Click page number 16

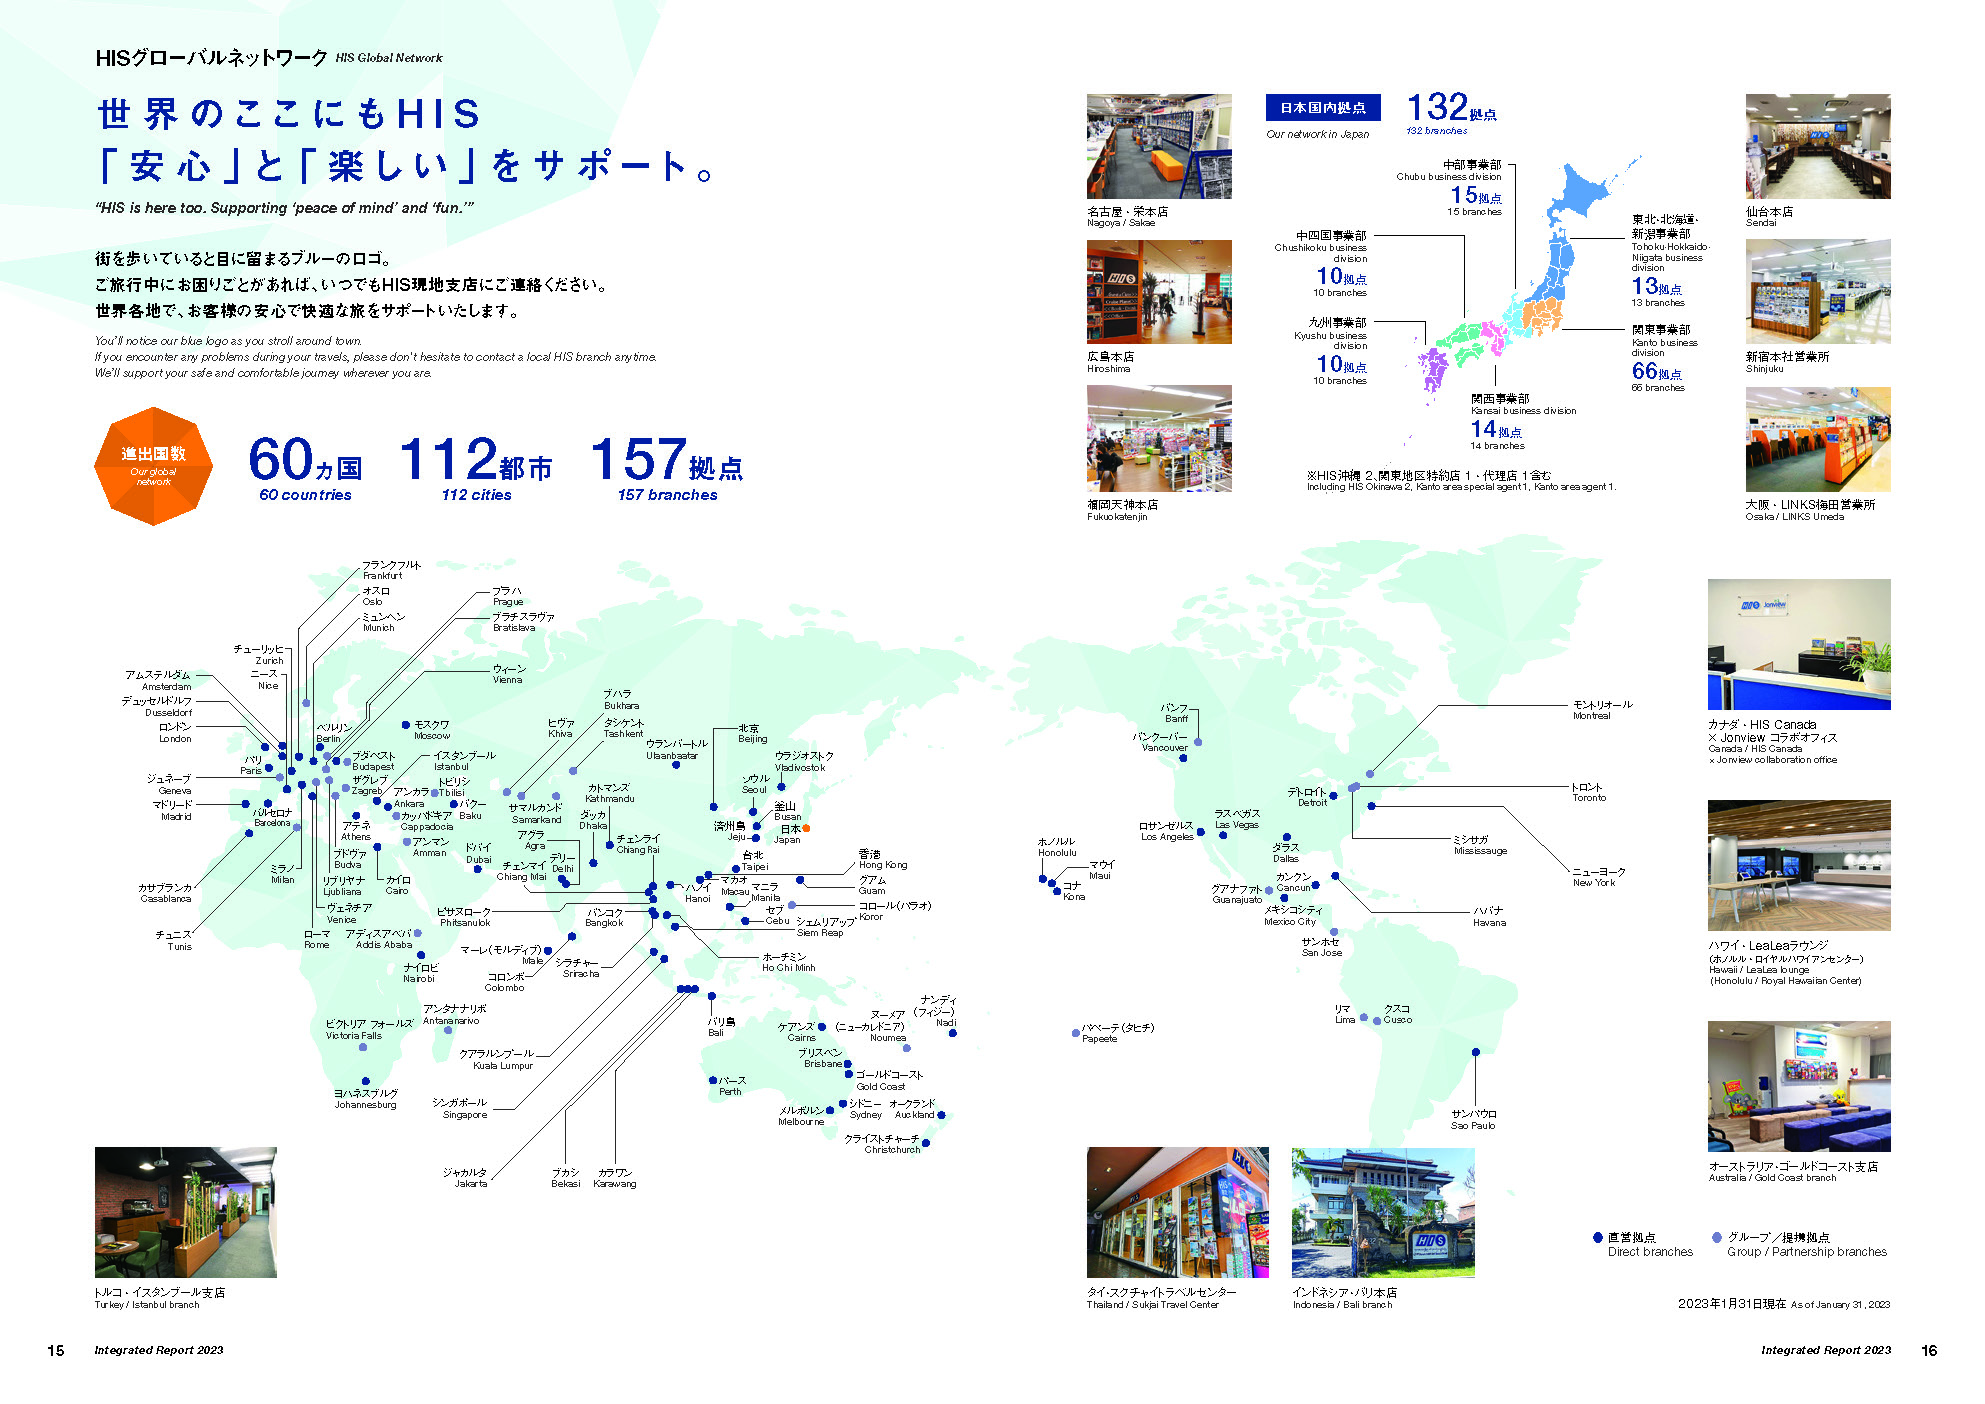[x=1929, y=1350]
